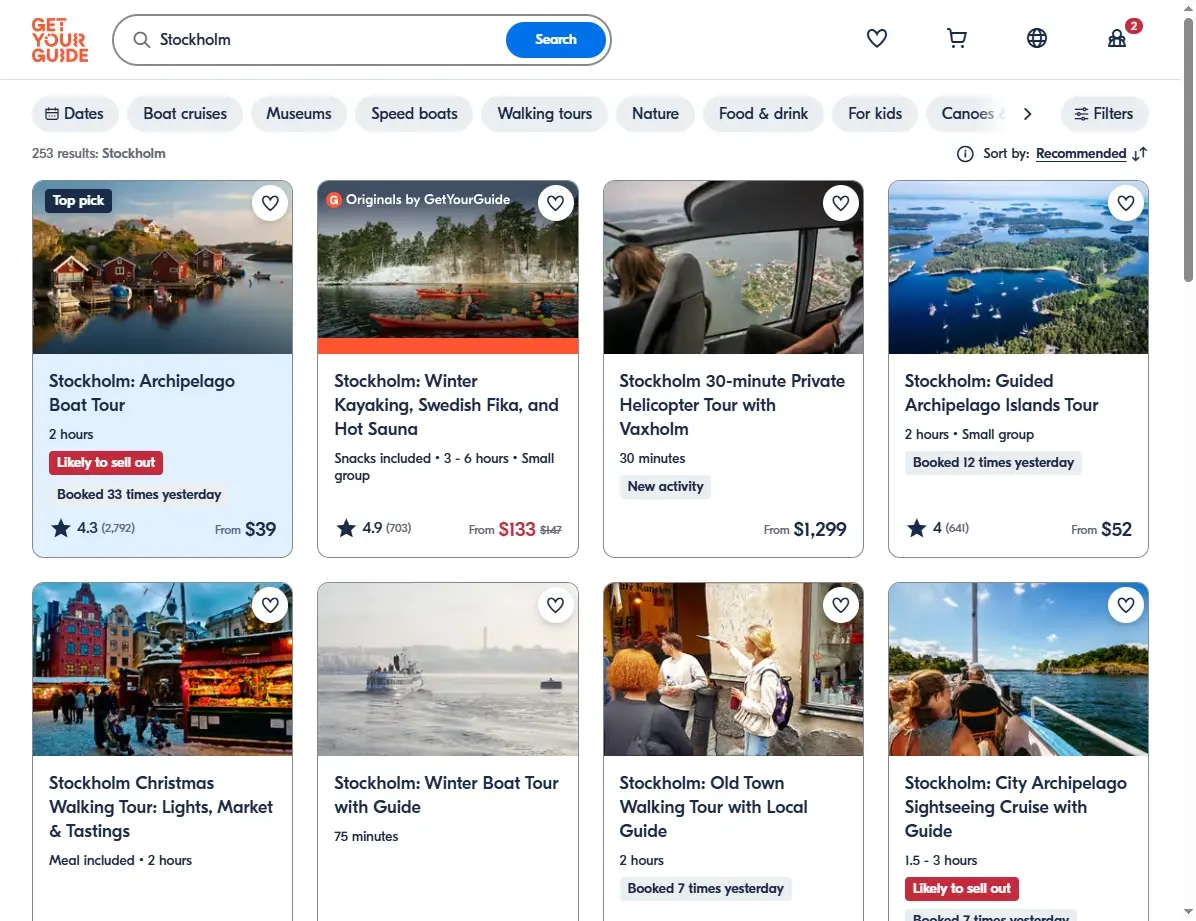Click the info icon beside Sort by
Screen dimensions: 1196x921
pos(965,154)
